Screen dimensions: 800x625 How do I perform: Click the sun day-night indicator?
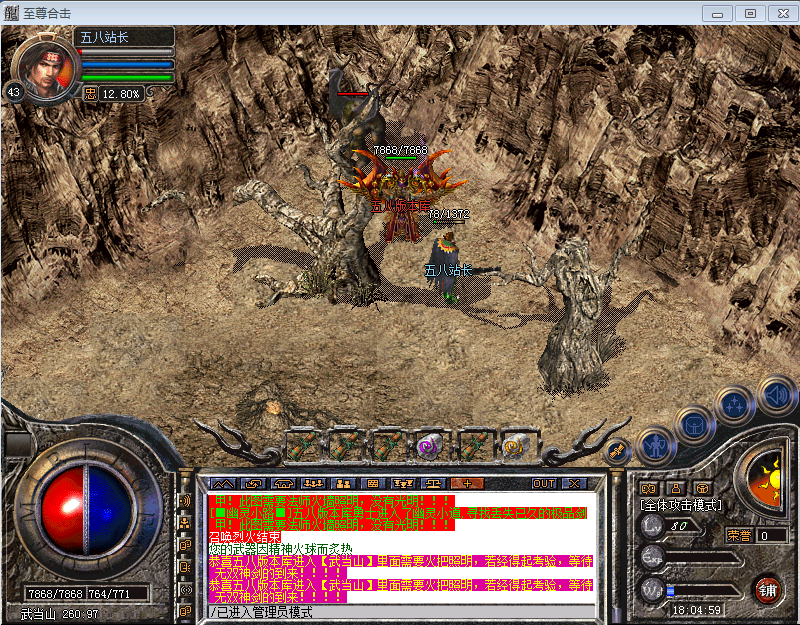tap(767, 480)
